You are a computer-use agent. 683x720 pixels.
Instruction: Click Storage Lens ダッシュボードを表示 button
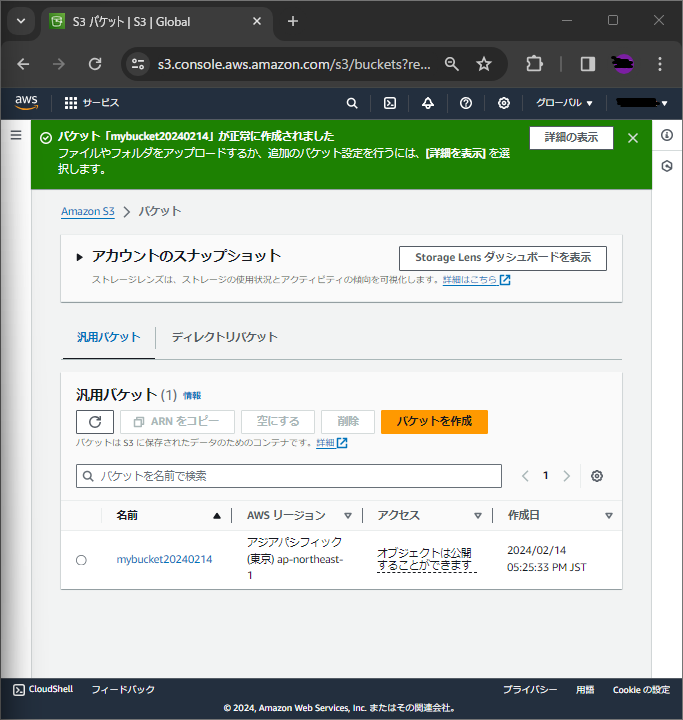tap(503, 258)
